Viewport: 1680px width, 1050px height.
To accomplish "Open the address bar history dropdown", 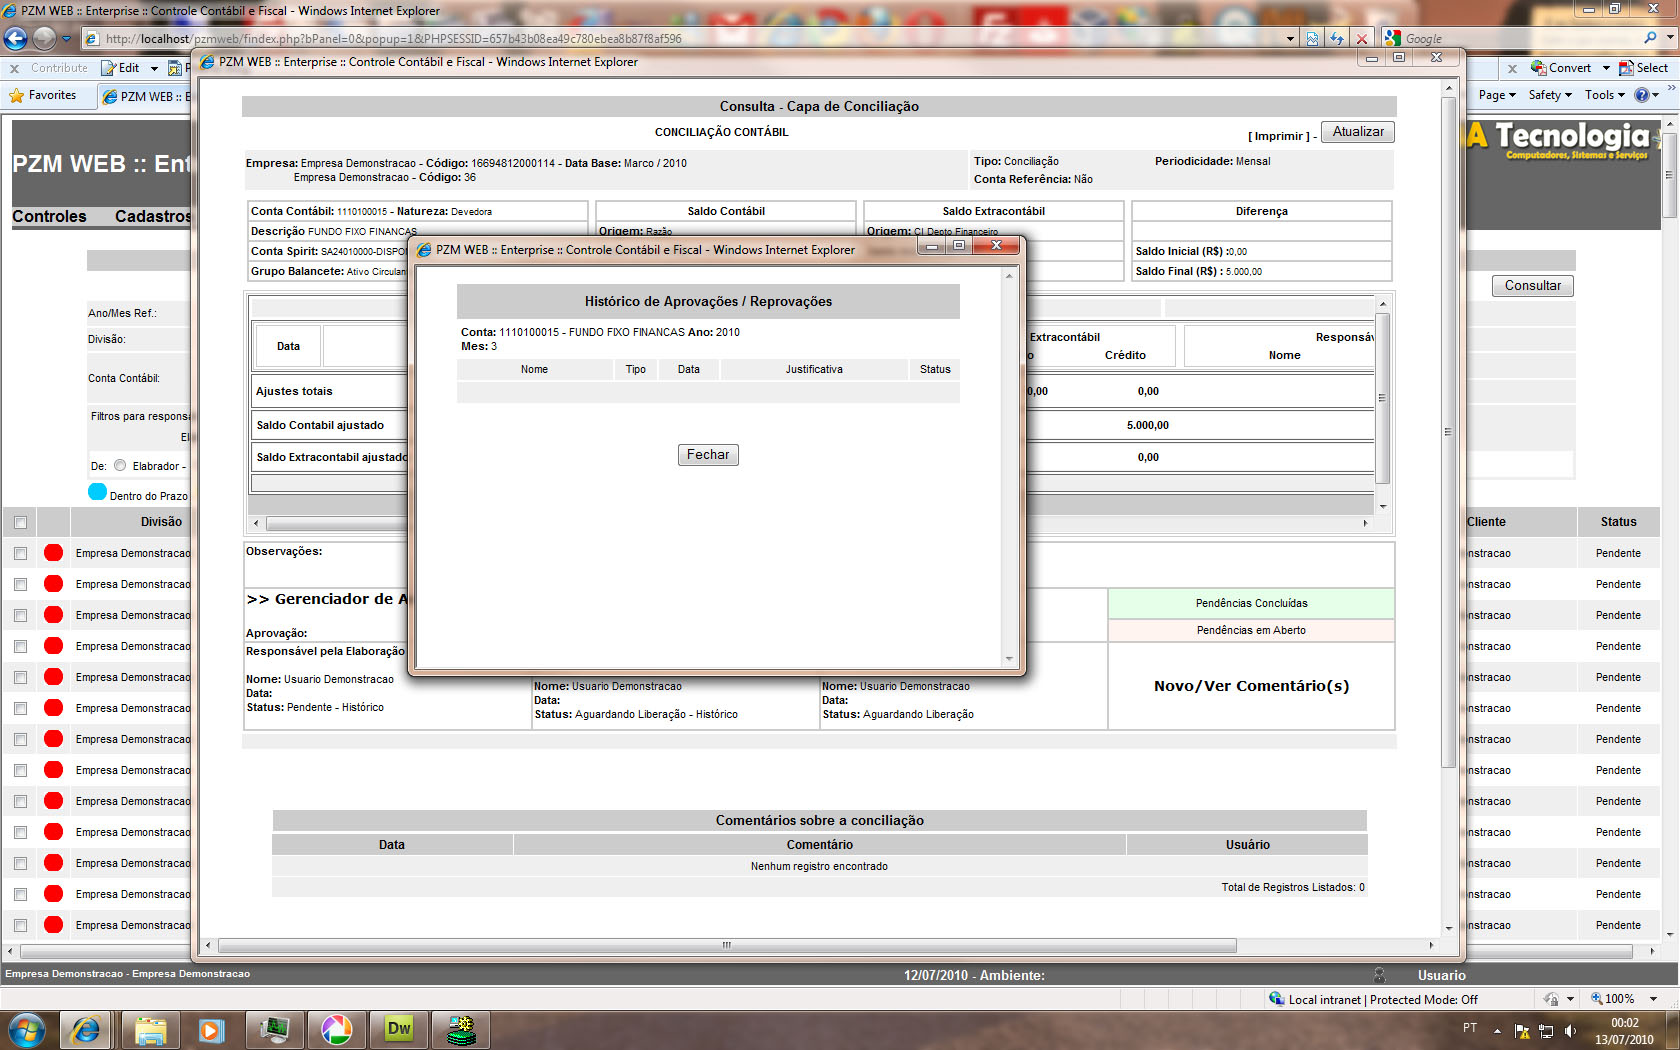I will pyautogui.click(x=1290, y=39).
